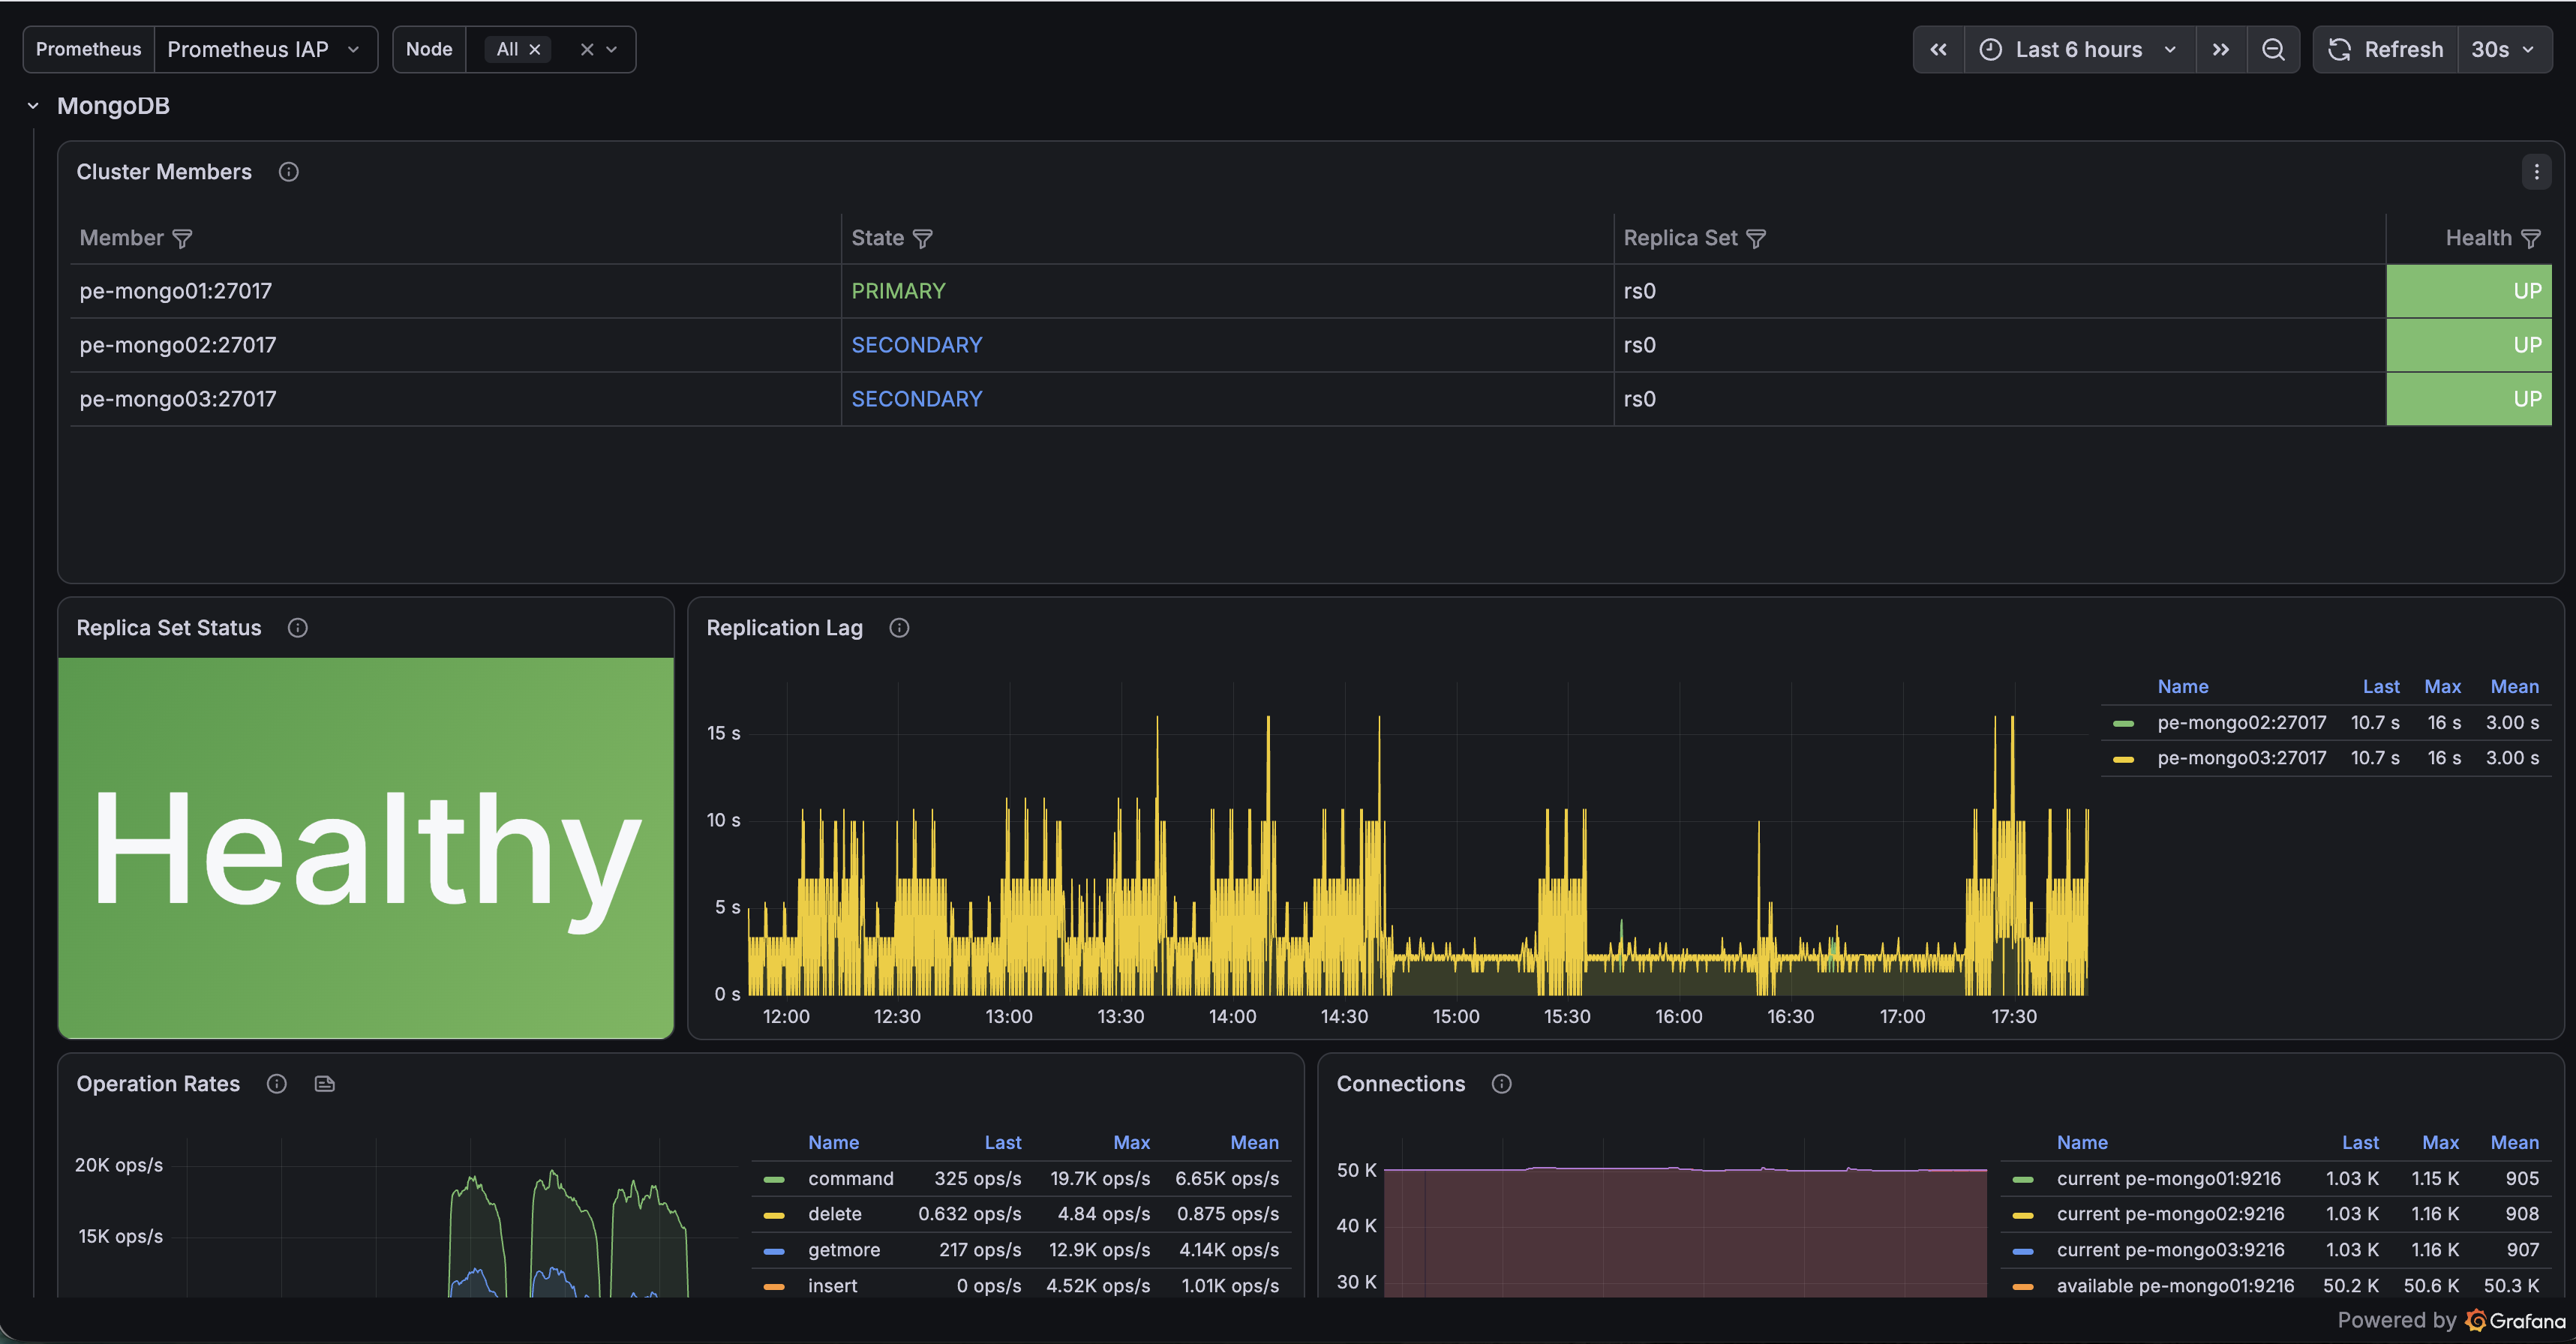This screenshot has height=1344, width=2576.
Task: Open Cluster Members info tooltip icon
Action: (x=288, y=172)
